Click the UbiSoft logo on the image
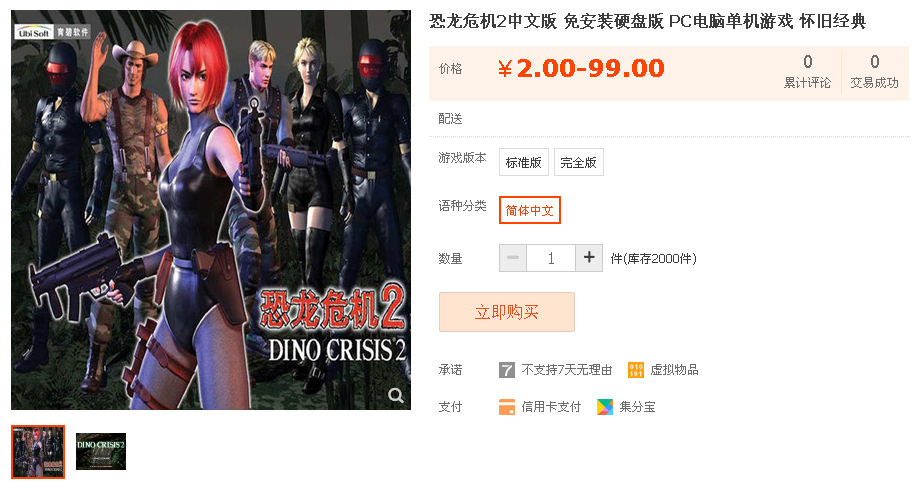The height and width of the screenshot is (492, 919). [34, 32]
